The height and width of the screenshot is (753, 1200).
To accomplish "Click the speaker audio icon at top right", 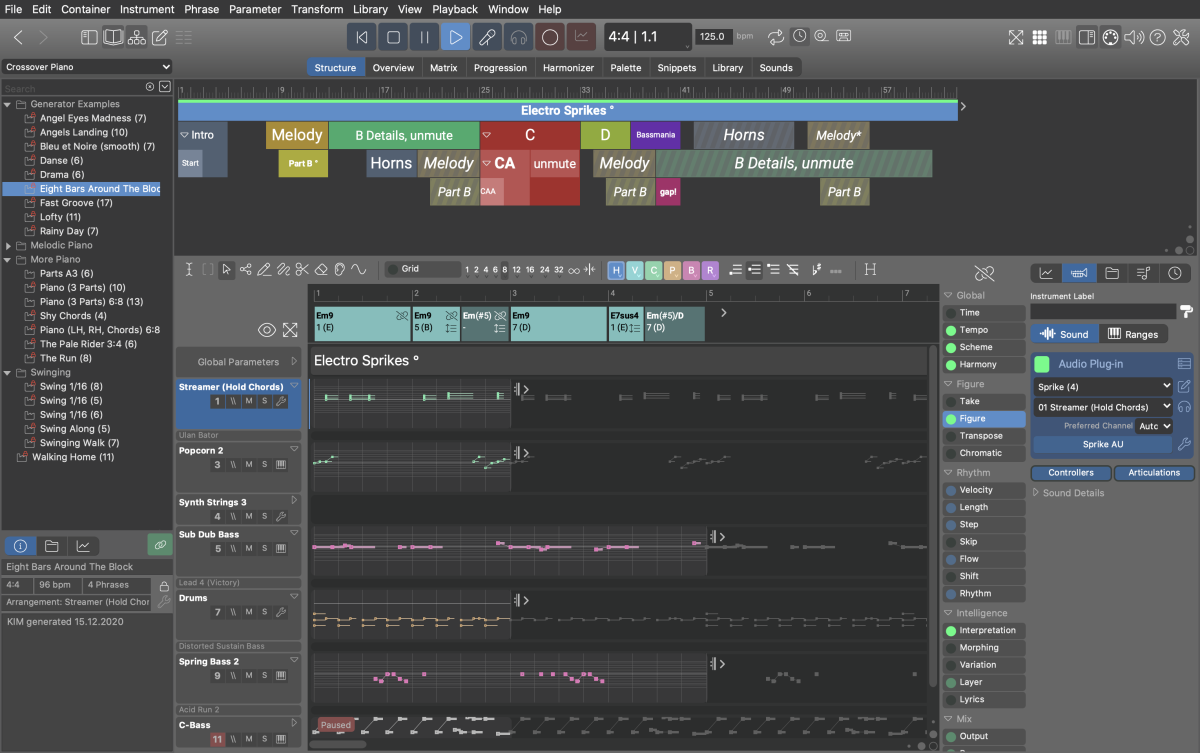I will [x=1133, y=37].
